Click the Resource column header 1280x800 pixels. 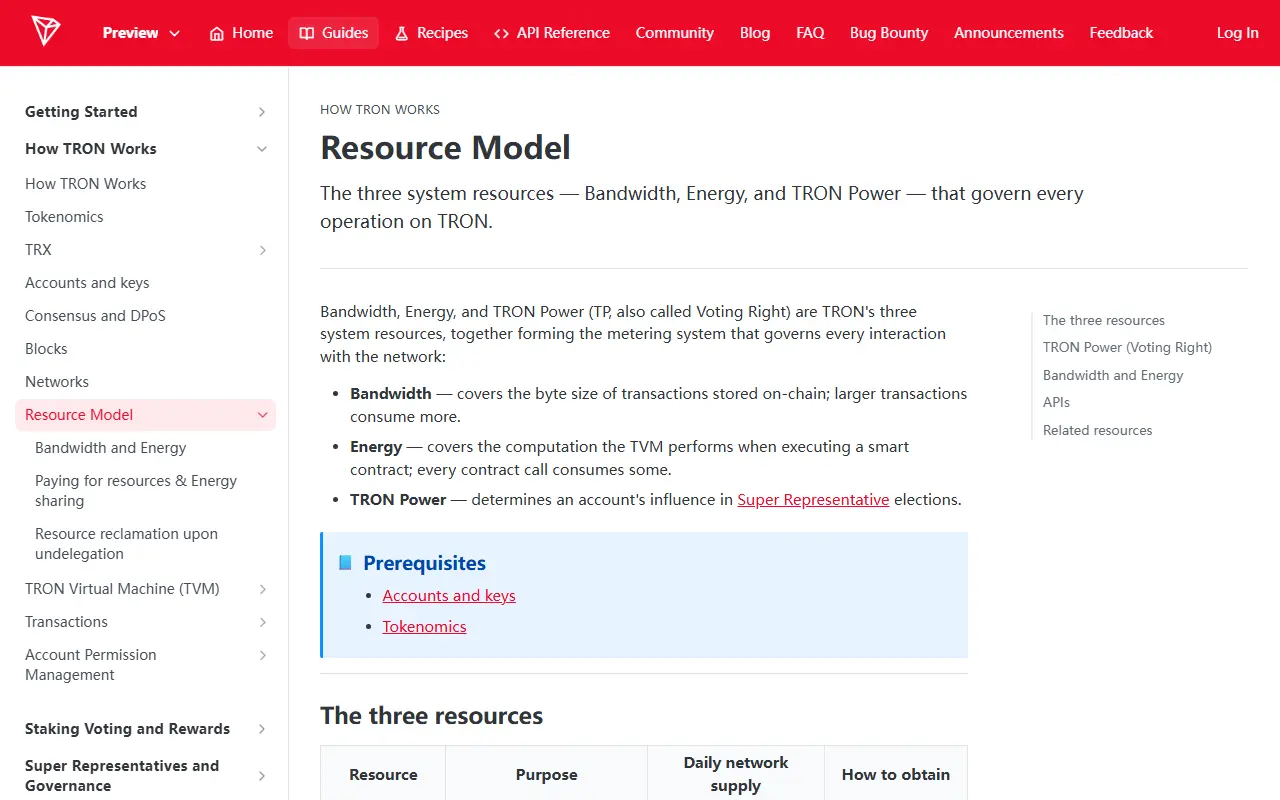(x=383, y=774)
